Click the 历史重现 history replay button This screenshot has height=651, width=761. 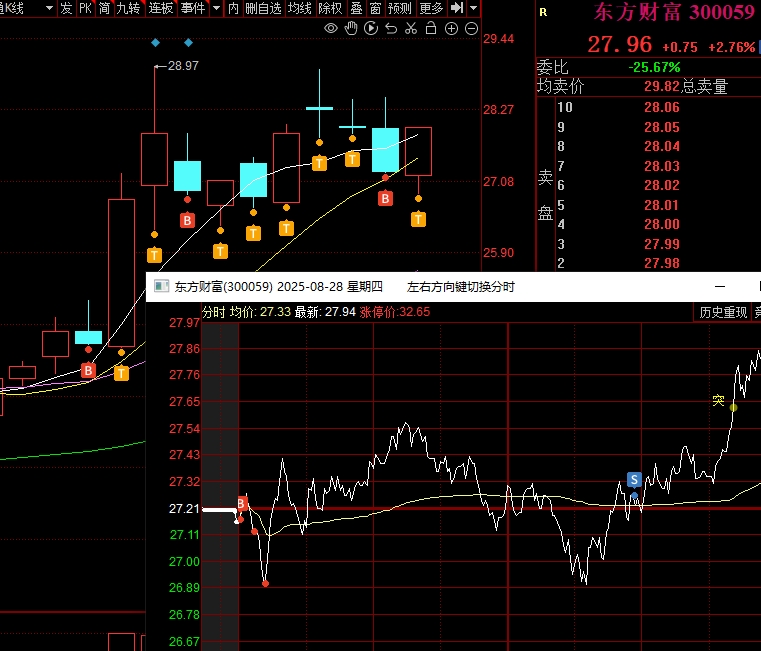click(x=723, y=313)
